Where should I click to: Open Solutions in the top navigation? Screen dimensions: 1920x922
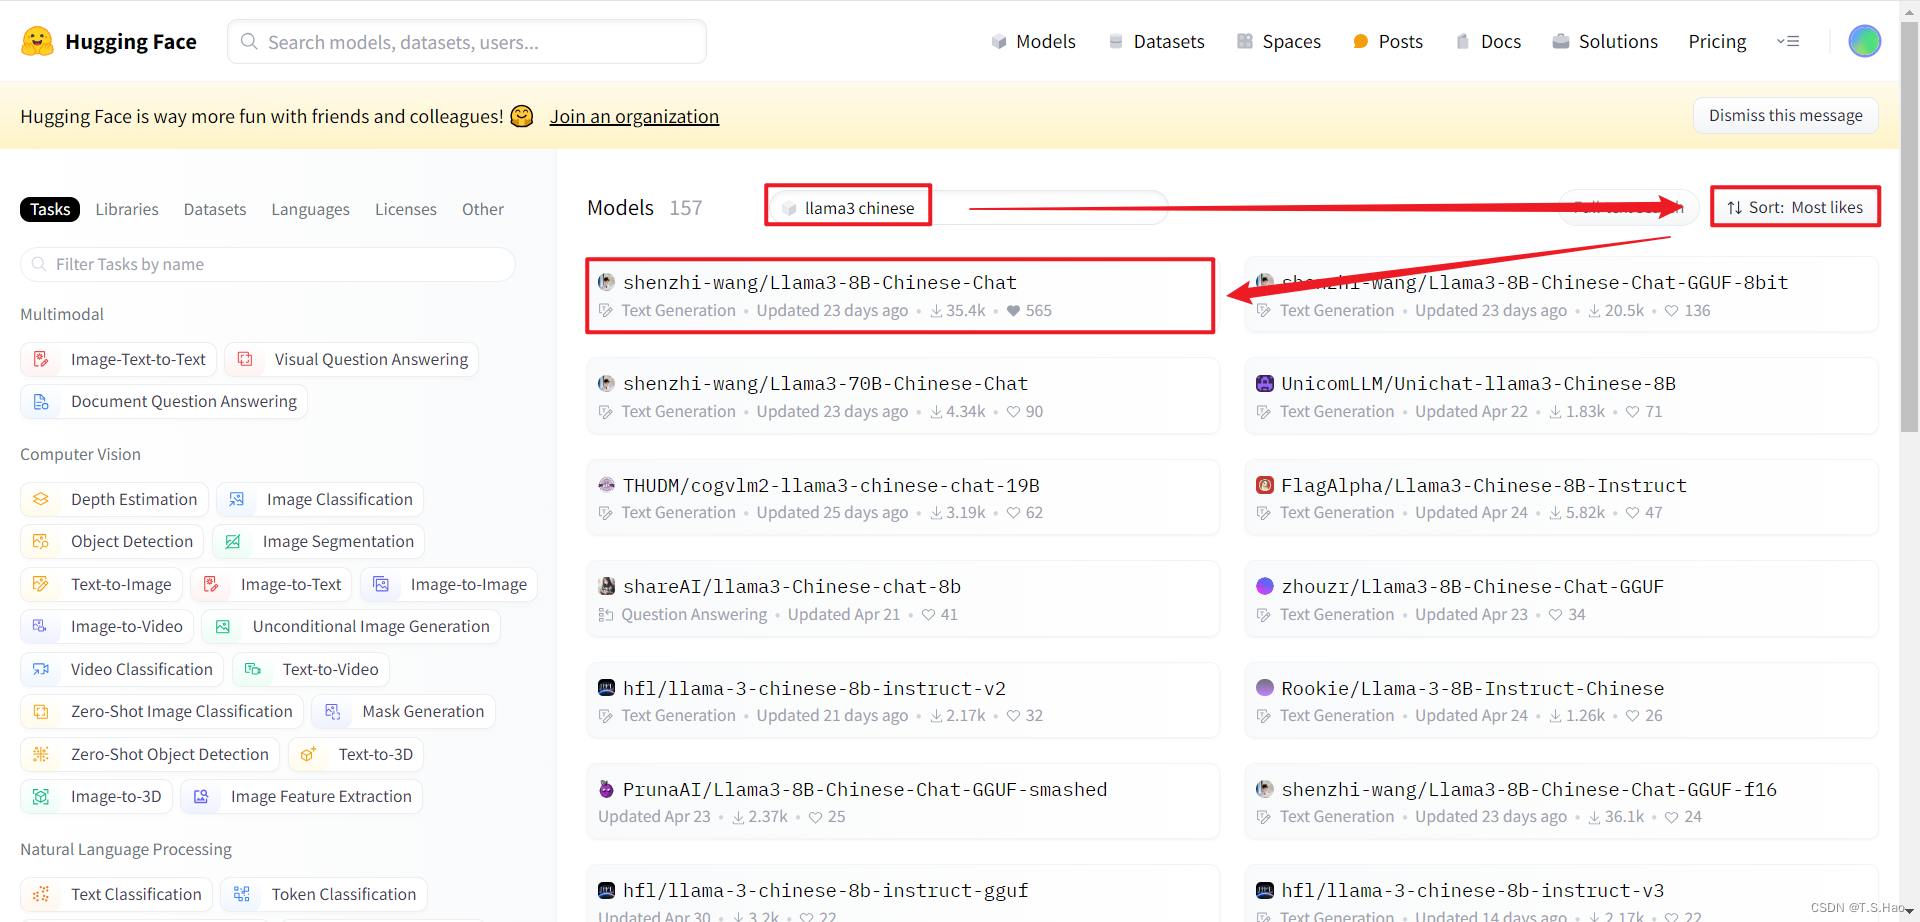pos(1605,41)
